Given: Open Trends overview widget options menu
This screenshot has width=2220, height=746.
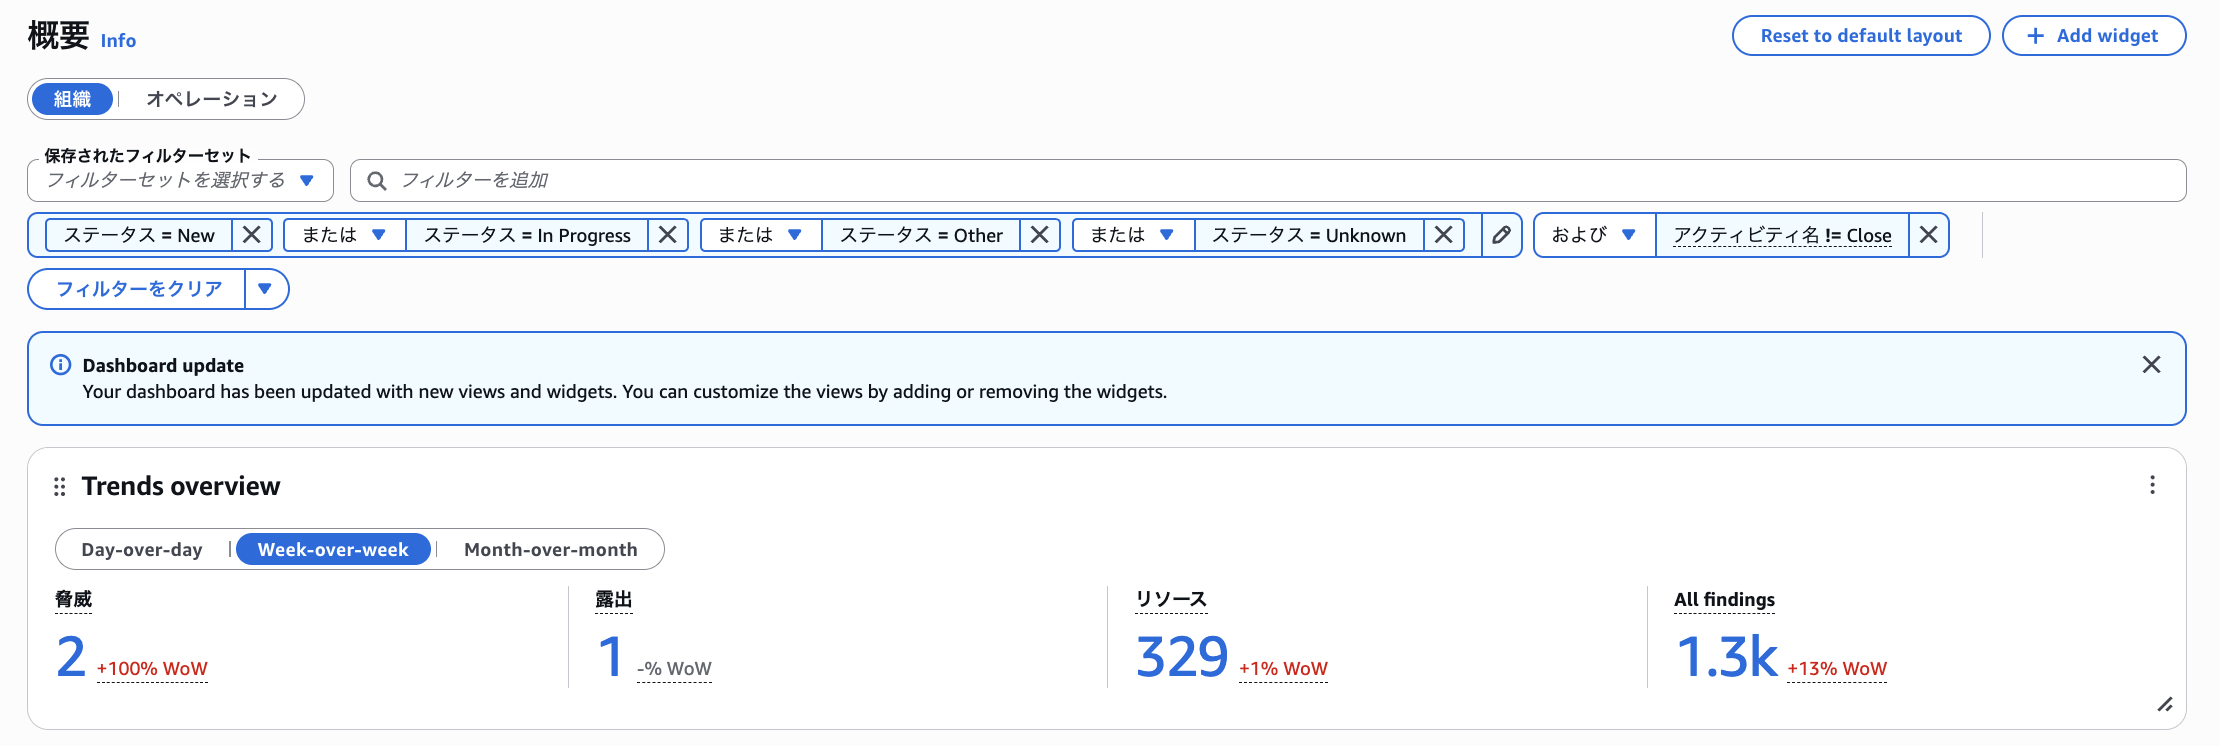Looking at the screenshot, I should click(x=2152, y=486).
